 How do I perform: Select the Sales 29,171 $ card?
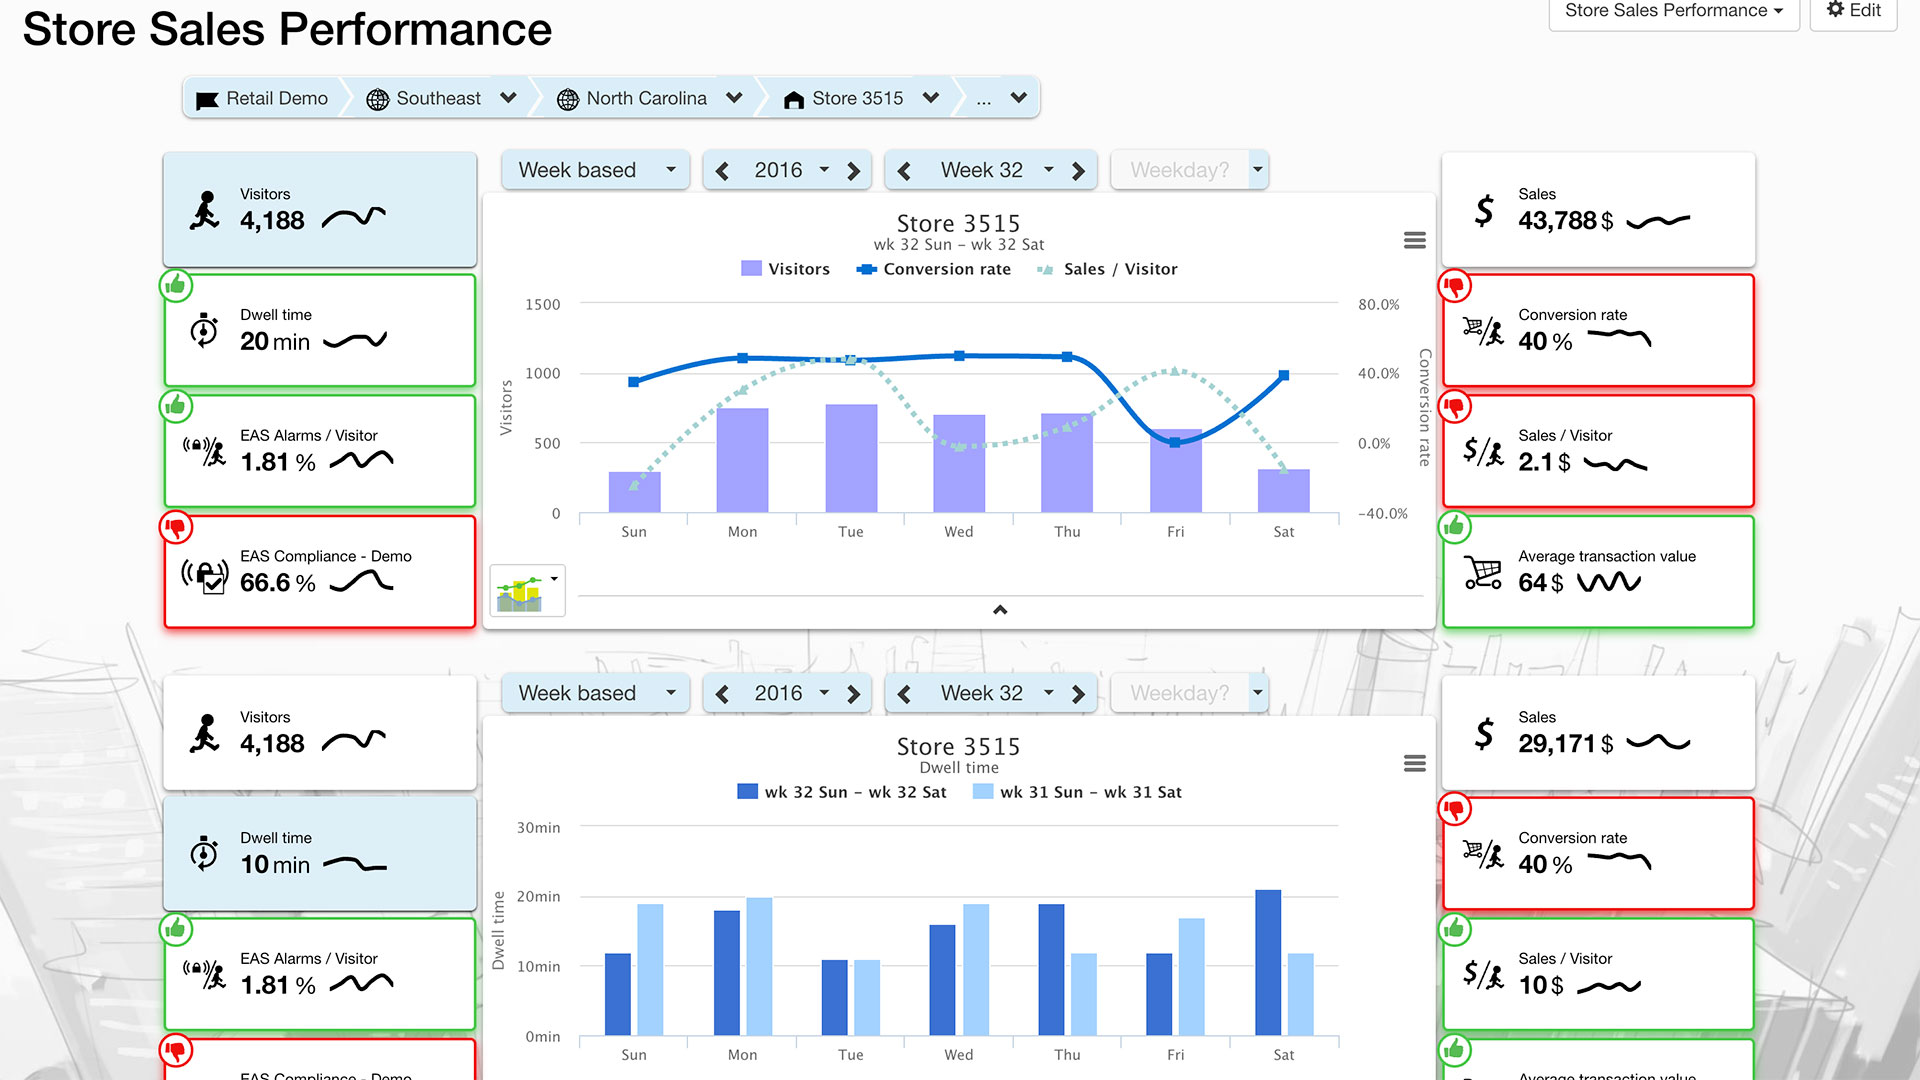pyautogui.click(x=1598, y=732)
